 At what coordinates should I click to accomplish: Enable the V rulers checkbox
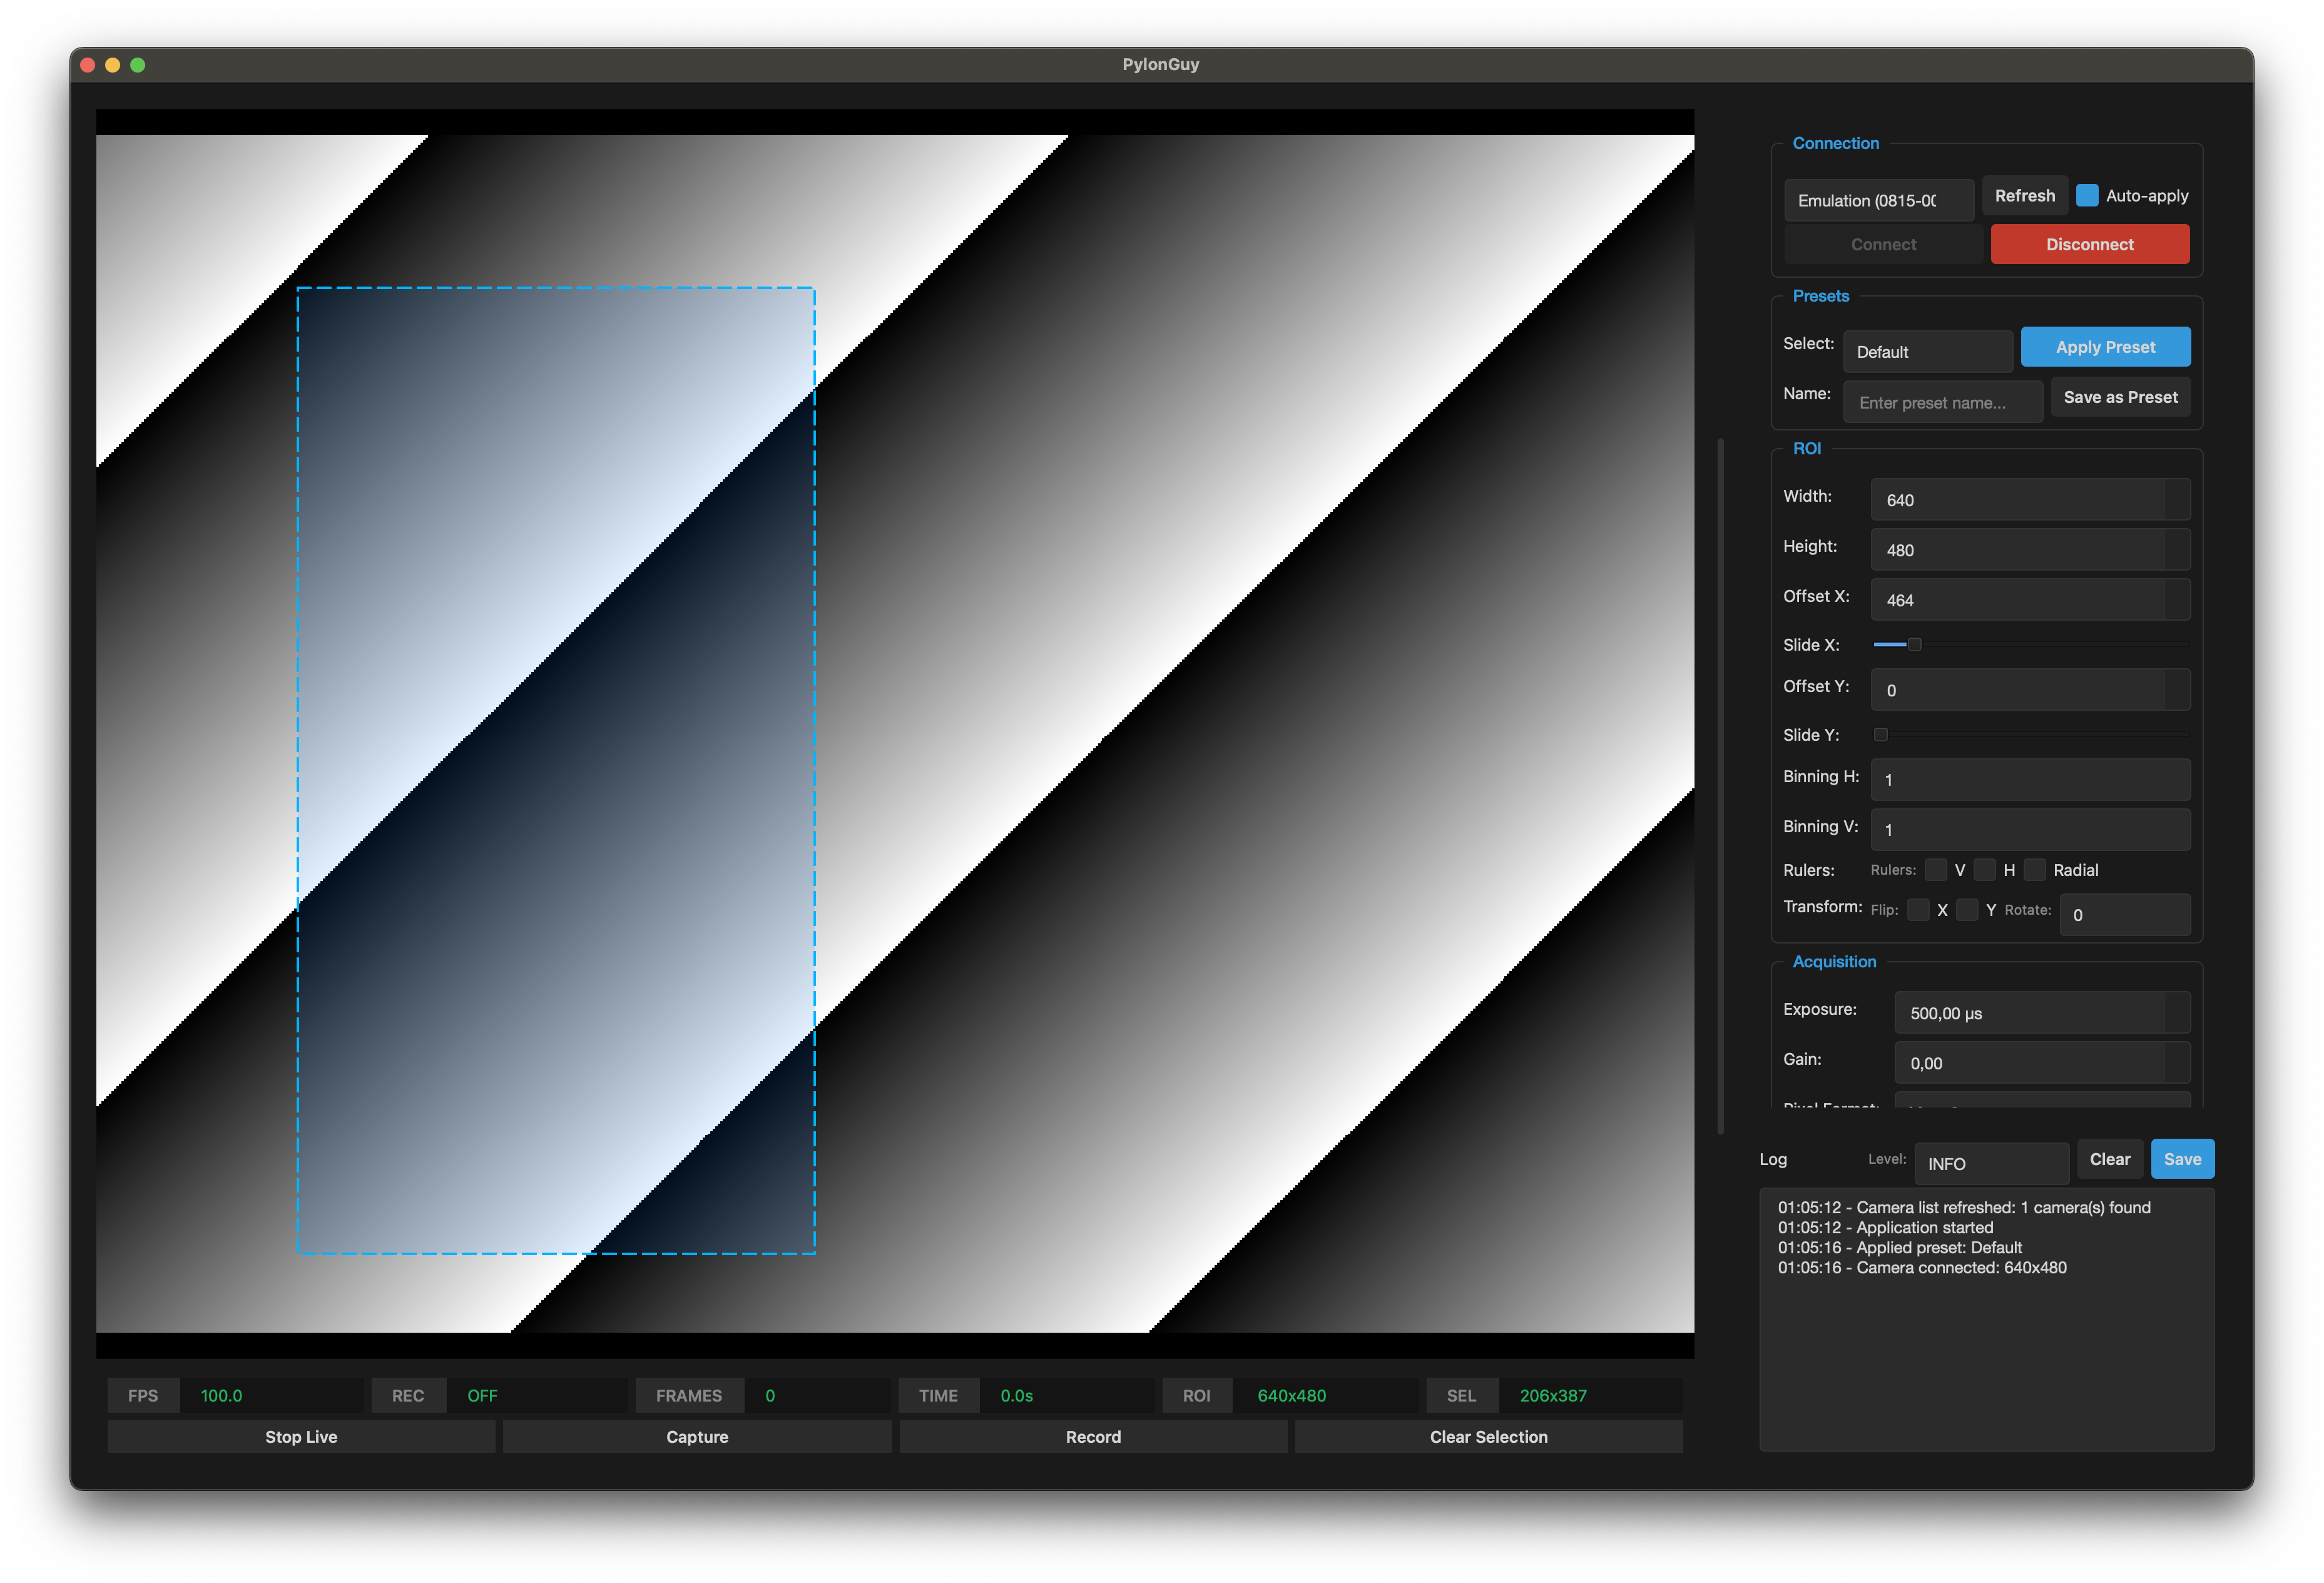coord(1935,869)
